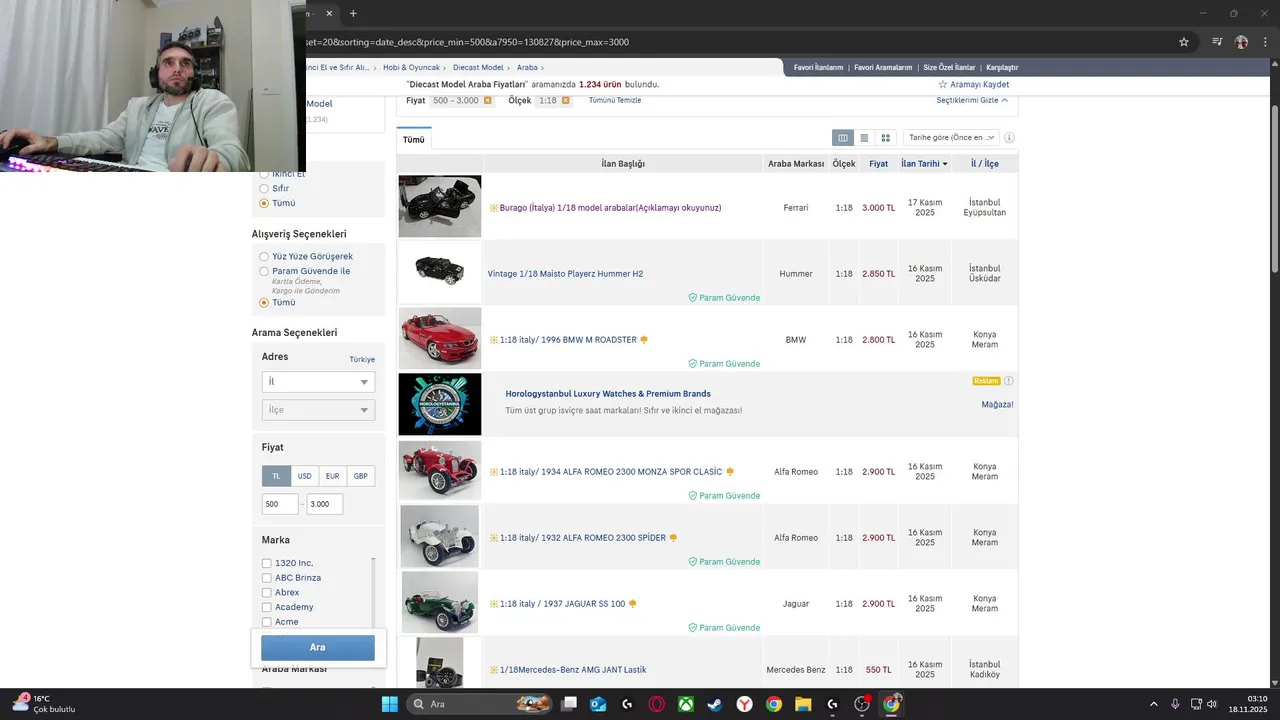Open the İl province dropdown
1280x720 pixels.
coord(318,382)
